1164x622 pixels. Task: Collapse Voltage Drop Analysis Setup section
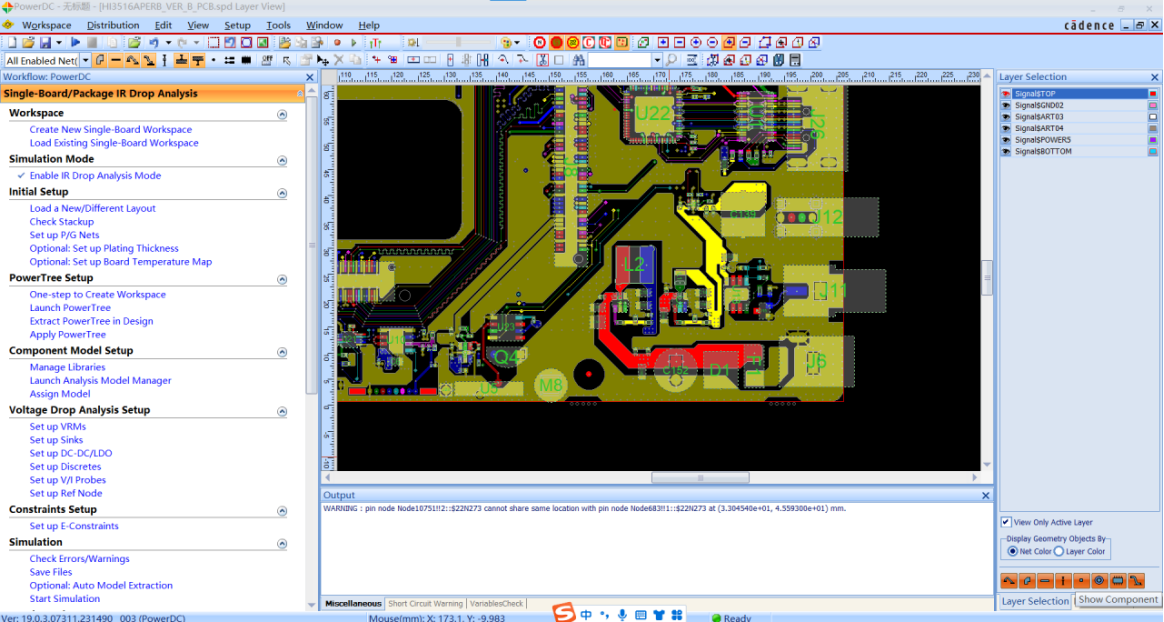(282, 411)
